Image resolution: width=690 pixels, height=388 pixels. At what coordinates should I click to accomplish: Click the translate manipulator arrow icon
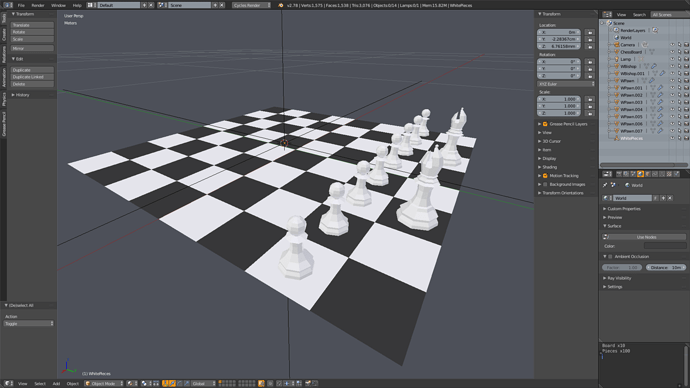tap(172, 384)
